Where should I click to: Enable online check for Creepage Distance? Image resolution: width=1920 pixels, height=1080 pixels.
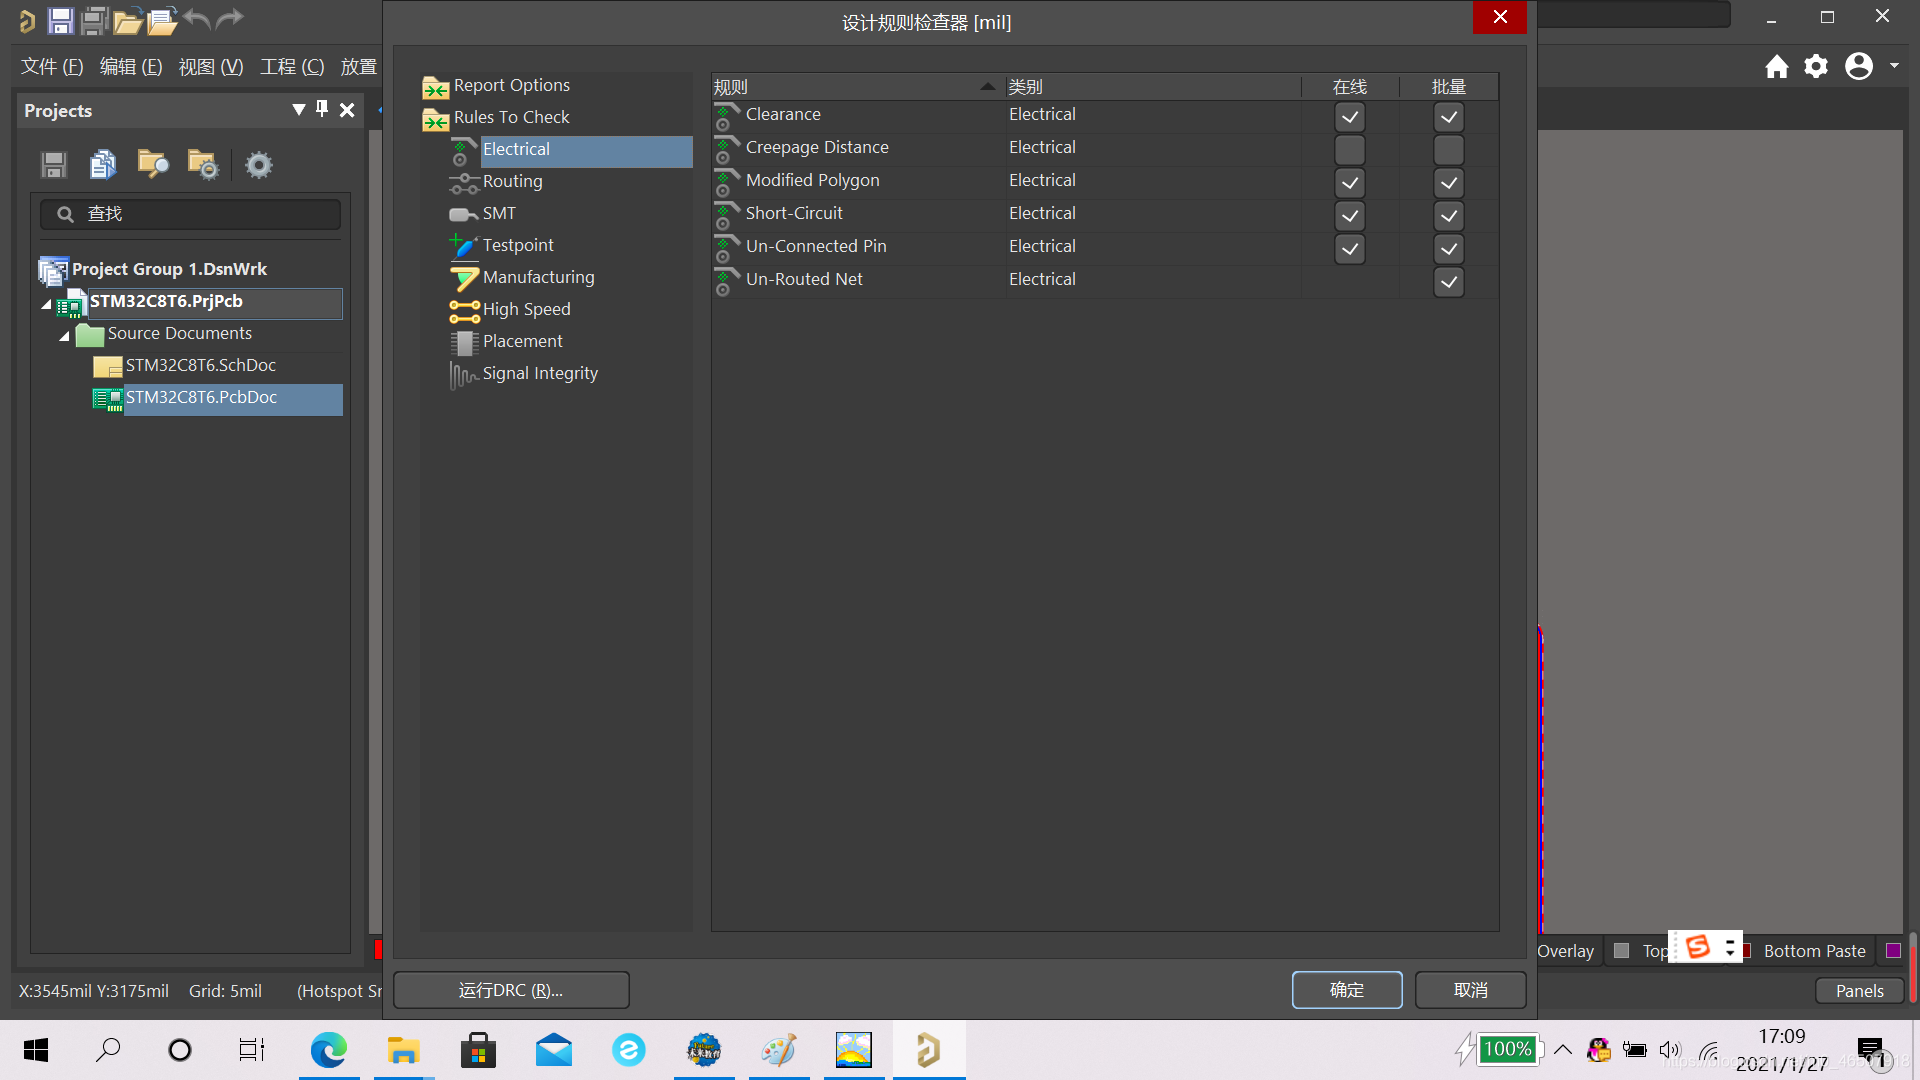[x=1349, y=150]
